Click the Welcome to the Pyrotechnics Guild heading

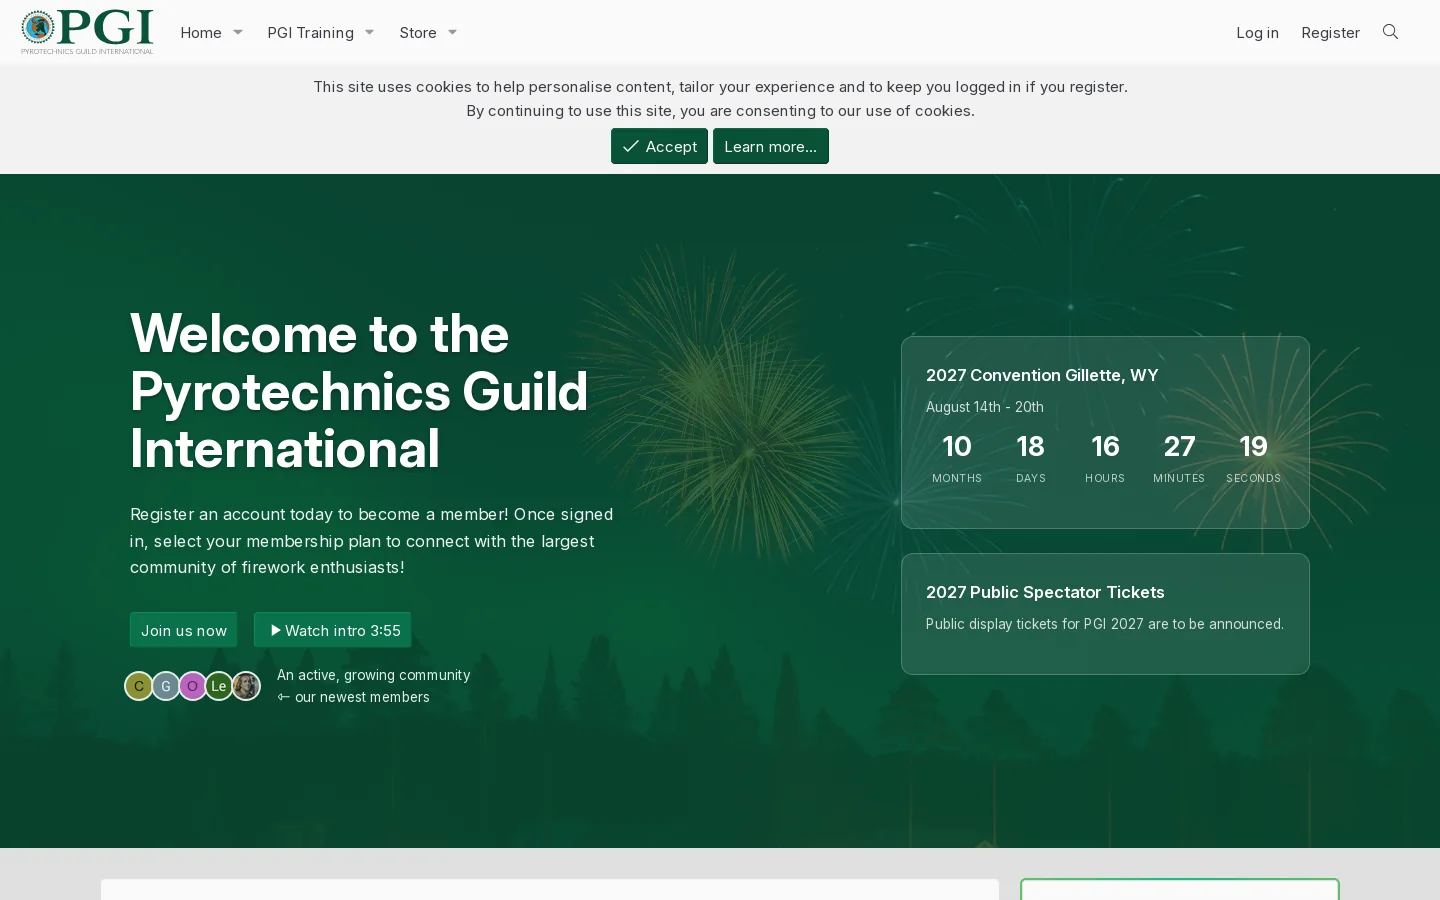click(x=359, y=391)
